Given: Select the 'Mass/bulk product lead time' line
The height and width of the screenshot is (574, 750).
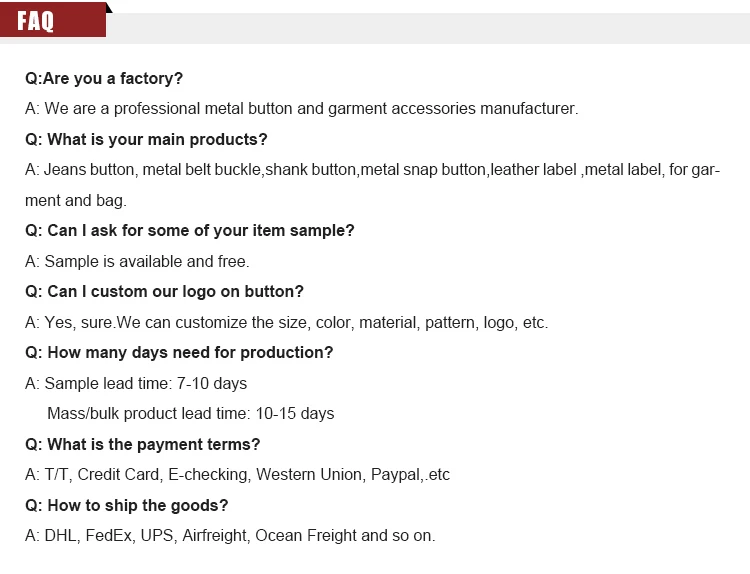Looking at the screenshot, I should [190, 413].
